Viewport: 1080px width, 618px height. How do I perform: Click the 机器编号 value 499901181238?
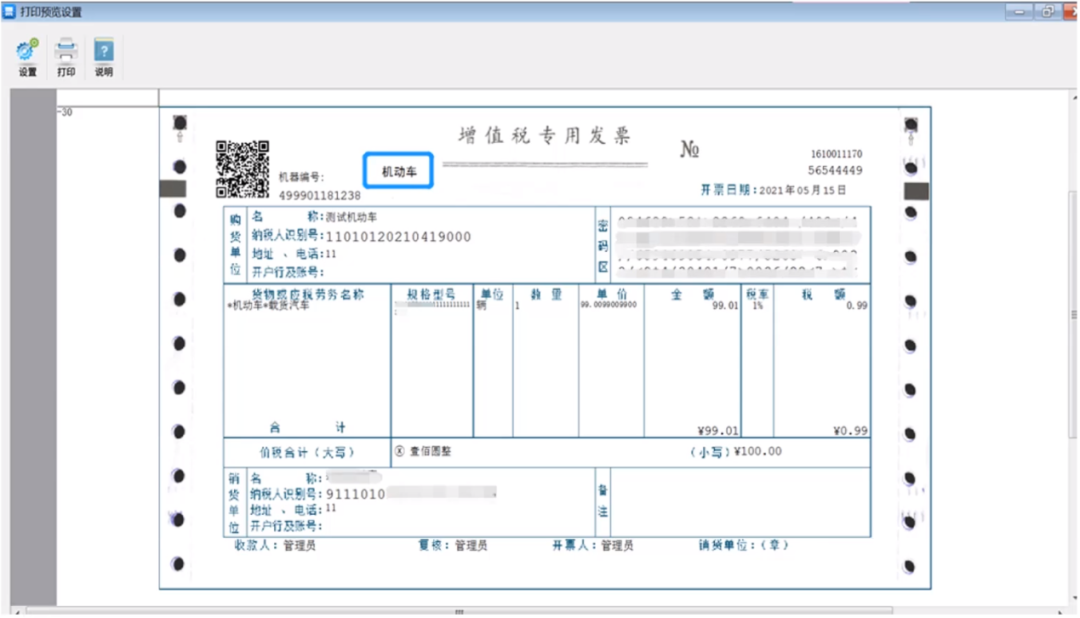(320, 195)
